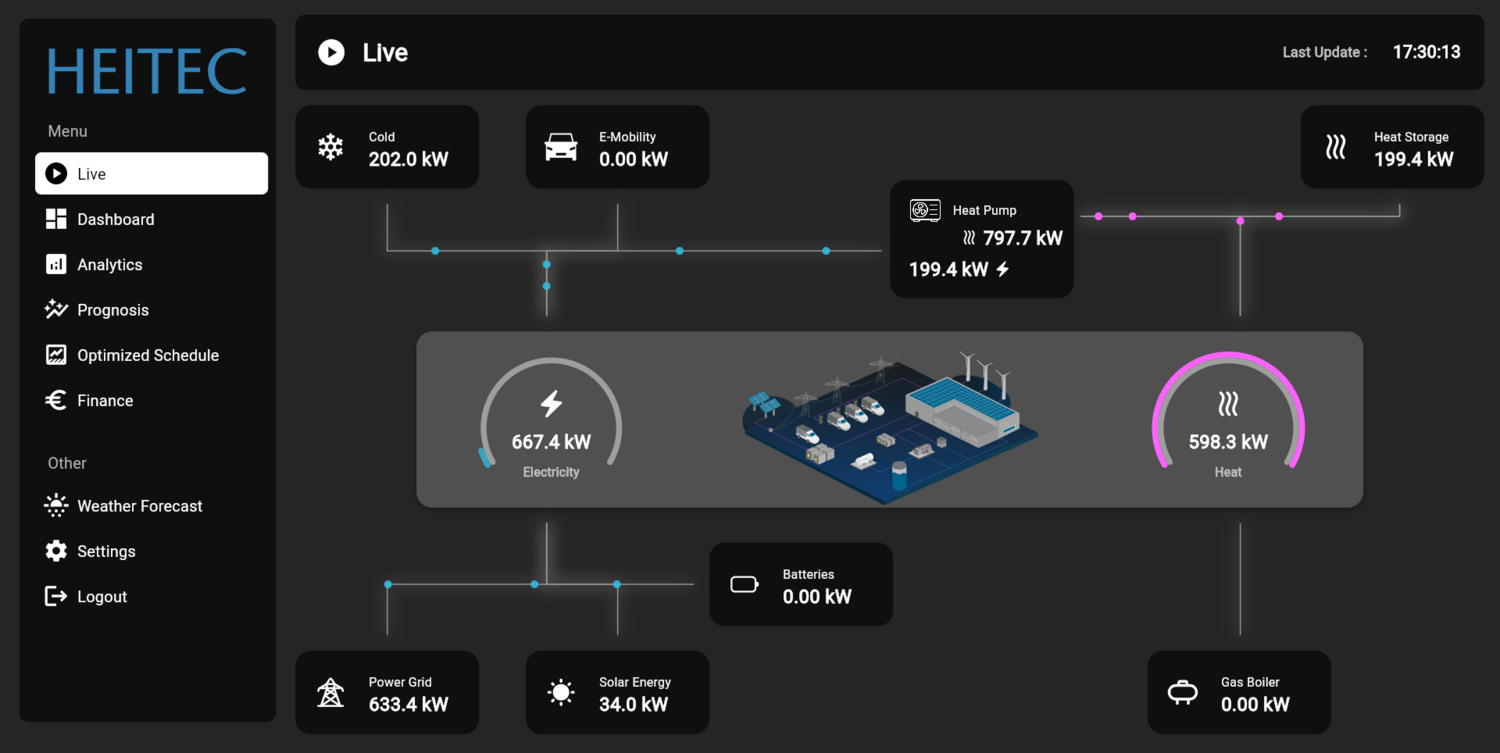Click the Gas Boiler tank icon

pyautogui.click(x=1182, y=692)
